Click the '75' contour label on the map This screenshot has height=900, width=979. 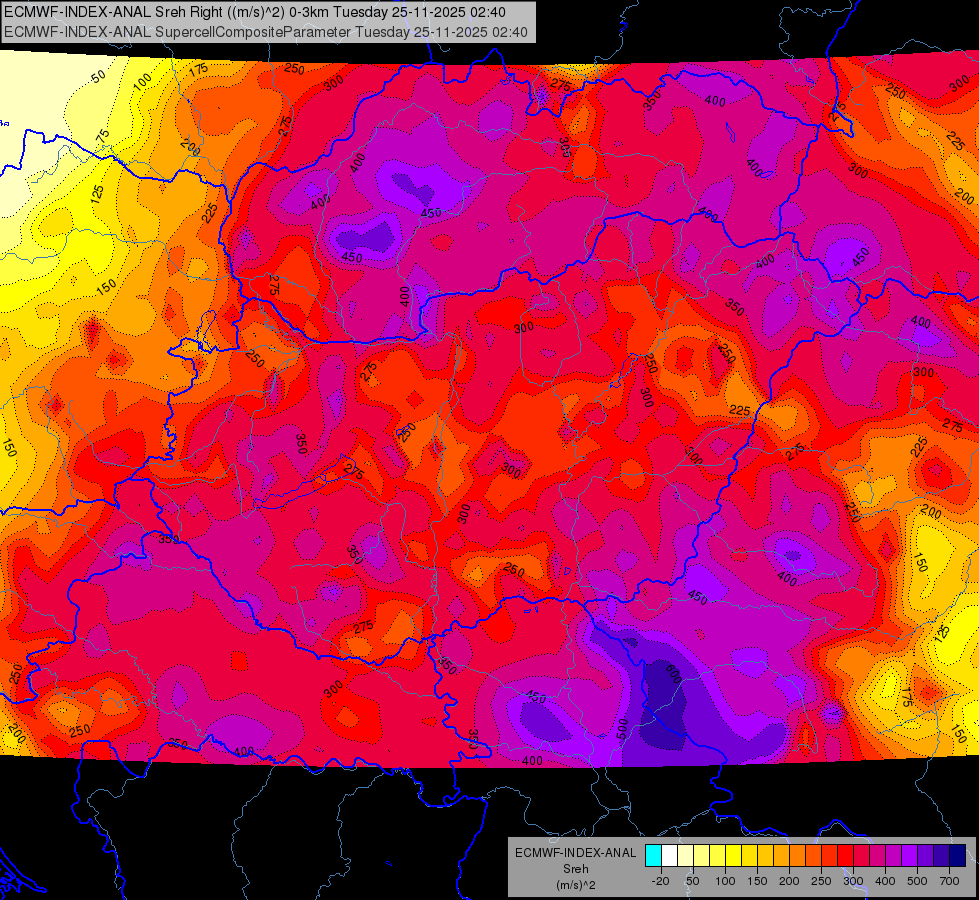(x=102, y=135)
